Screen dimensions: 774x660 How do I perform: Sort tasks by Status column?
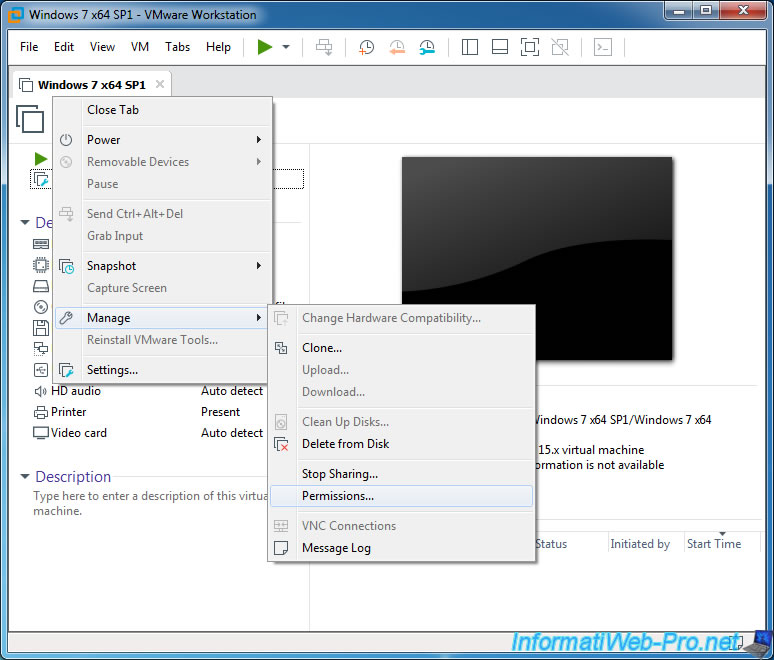point(551,544)
